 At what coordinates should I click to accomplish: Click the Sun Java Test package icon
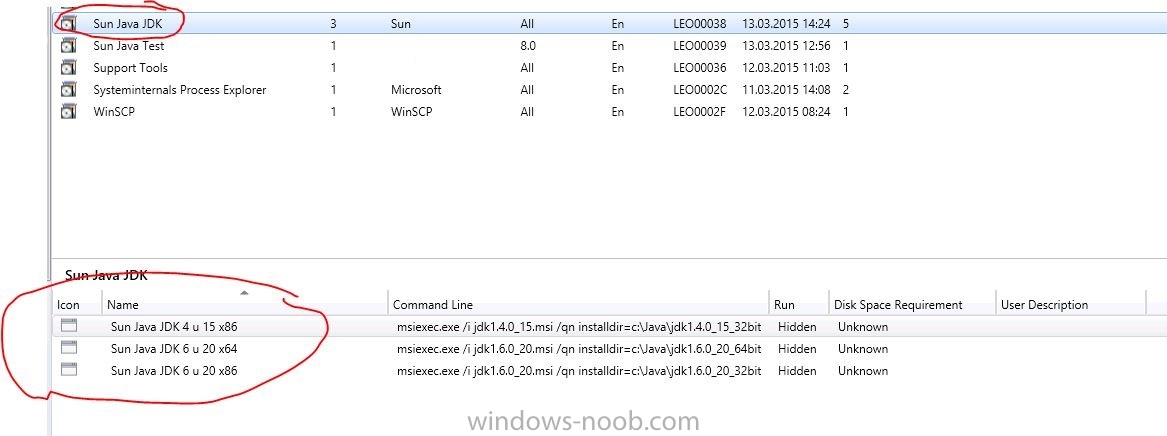[x=68, y=46]
